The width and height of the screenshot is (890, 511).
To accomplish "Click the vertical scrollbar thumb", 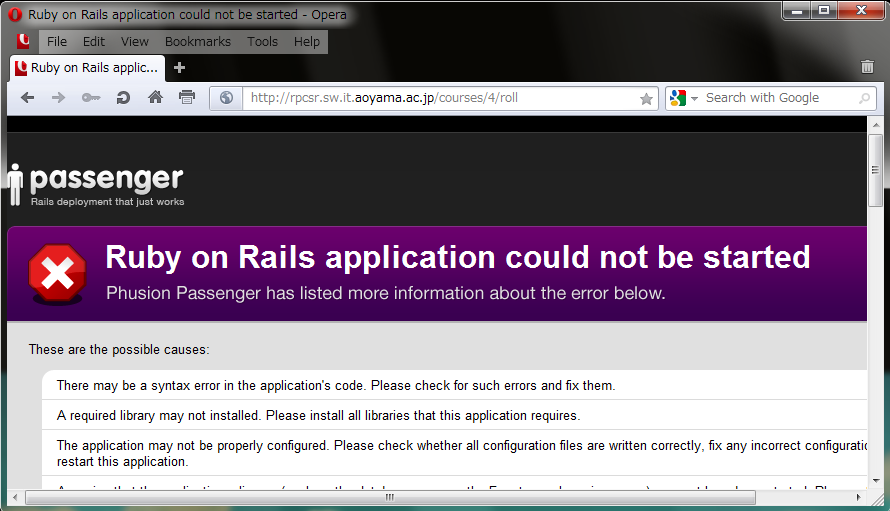I will coord(876,170).
